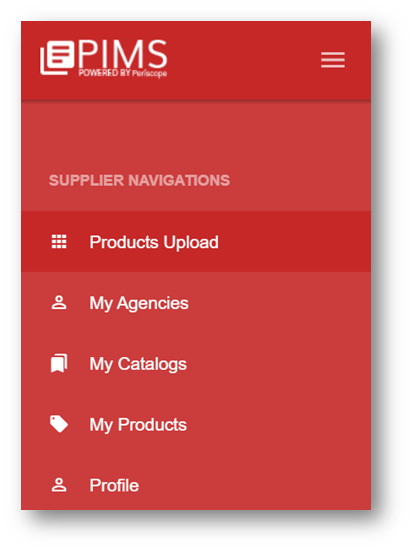The width and height of the screenshot is (413, 552).
Task: Click the PIMS logo text
Action: (123, 54)
